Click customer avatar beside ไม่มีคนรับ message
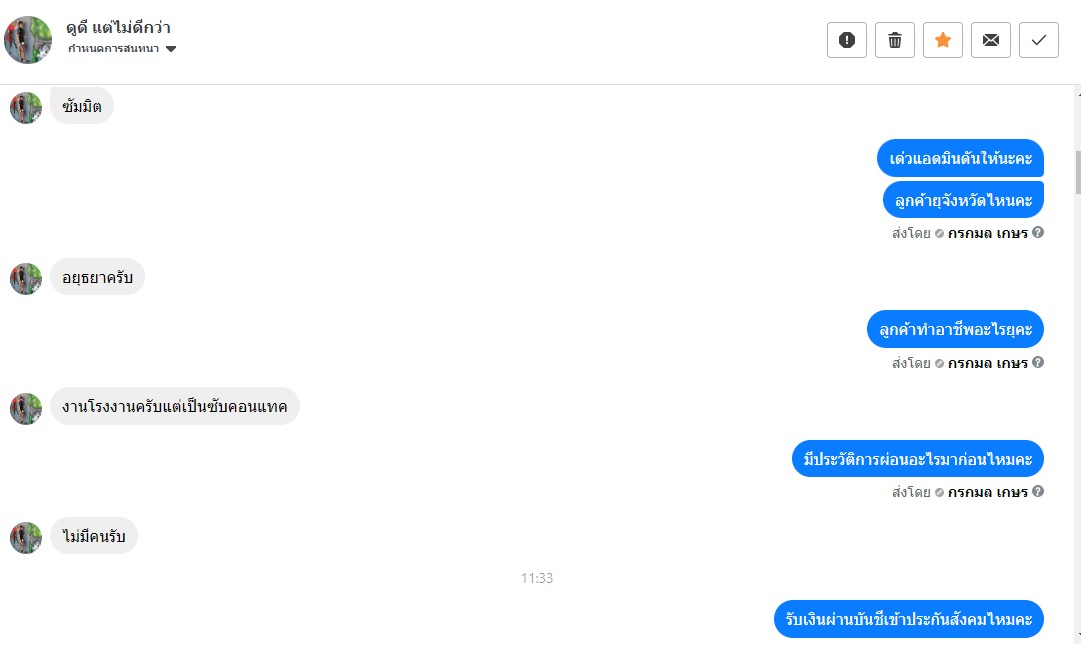The image size is (1081, 646). coord(26,538)
